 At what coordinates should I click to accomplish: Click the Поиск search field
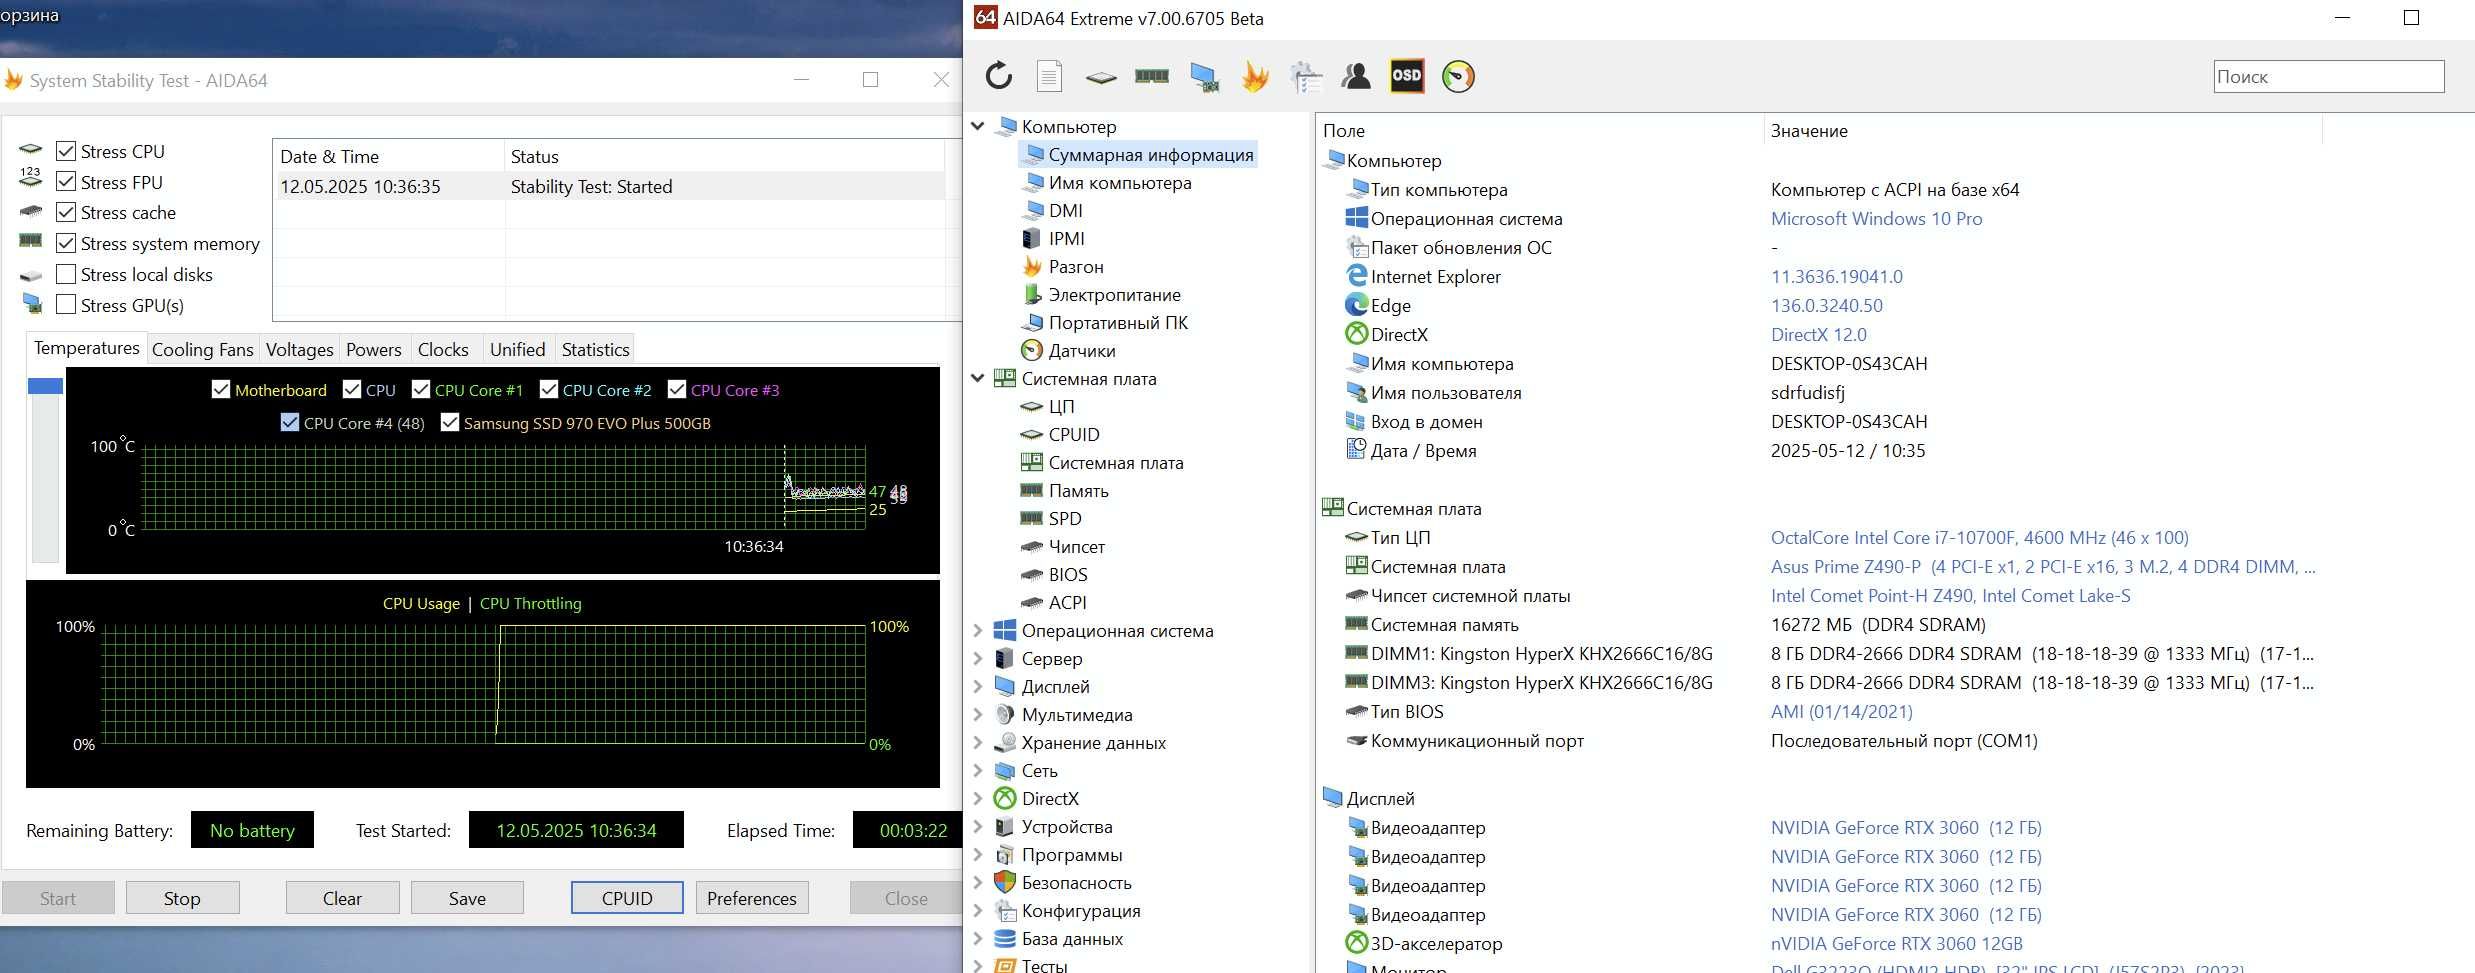pos(2329,77)
